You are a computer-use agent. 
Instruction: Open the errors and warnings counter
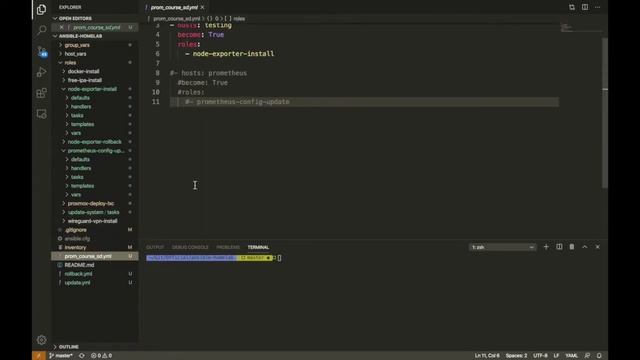coord(101,356)
